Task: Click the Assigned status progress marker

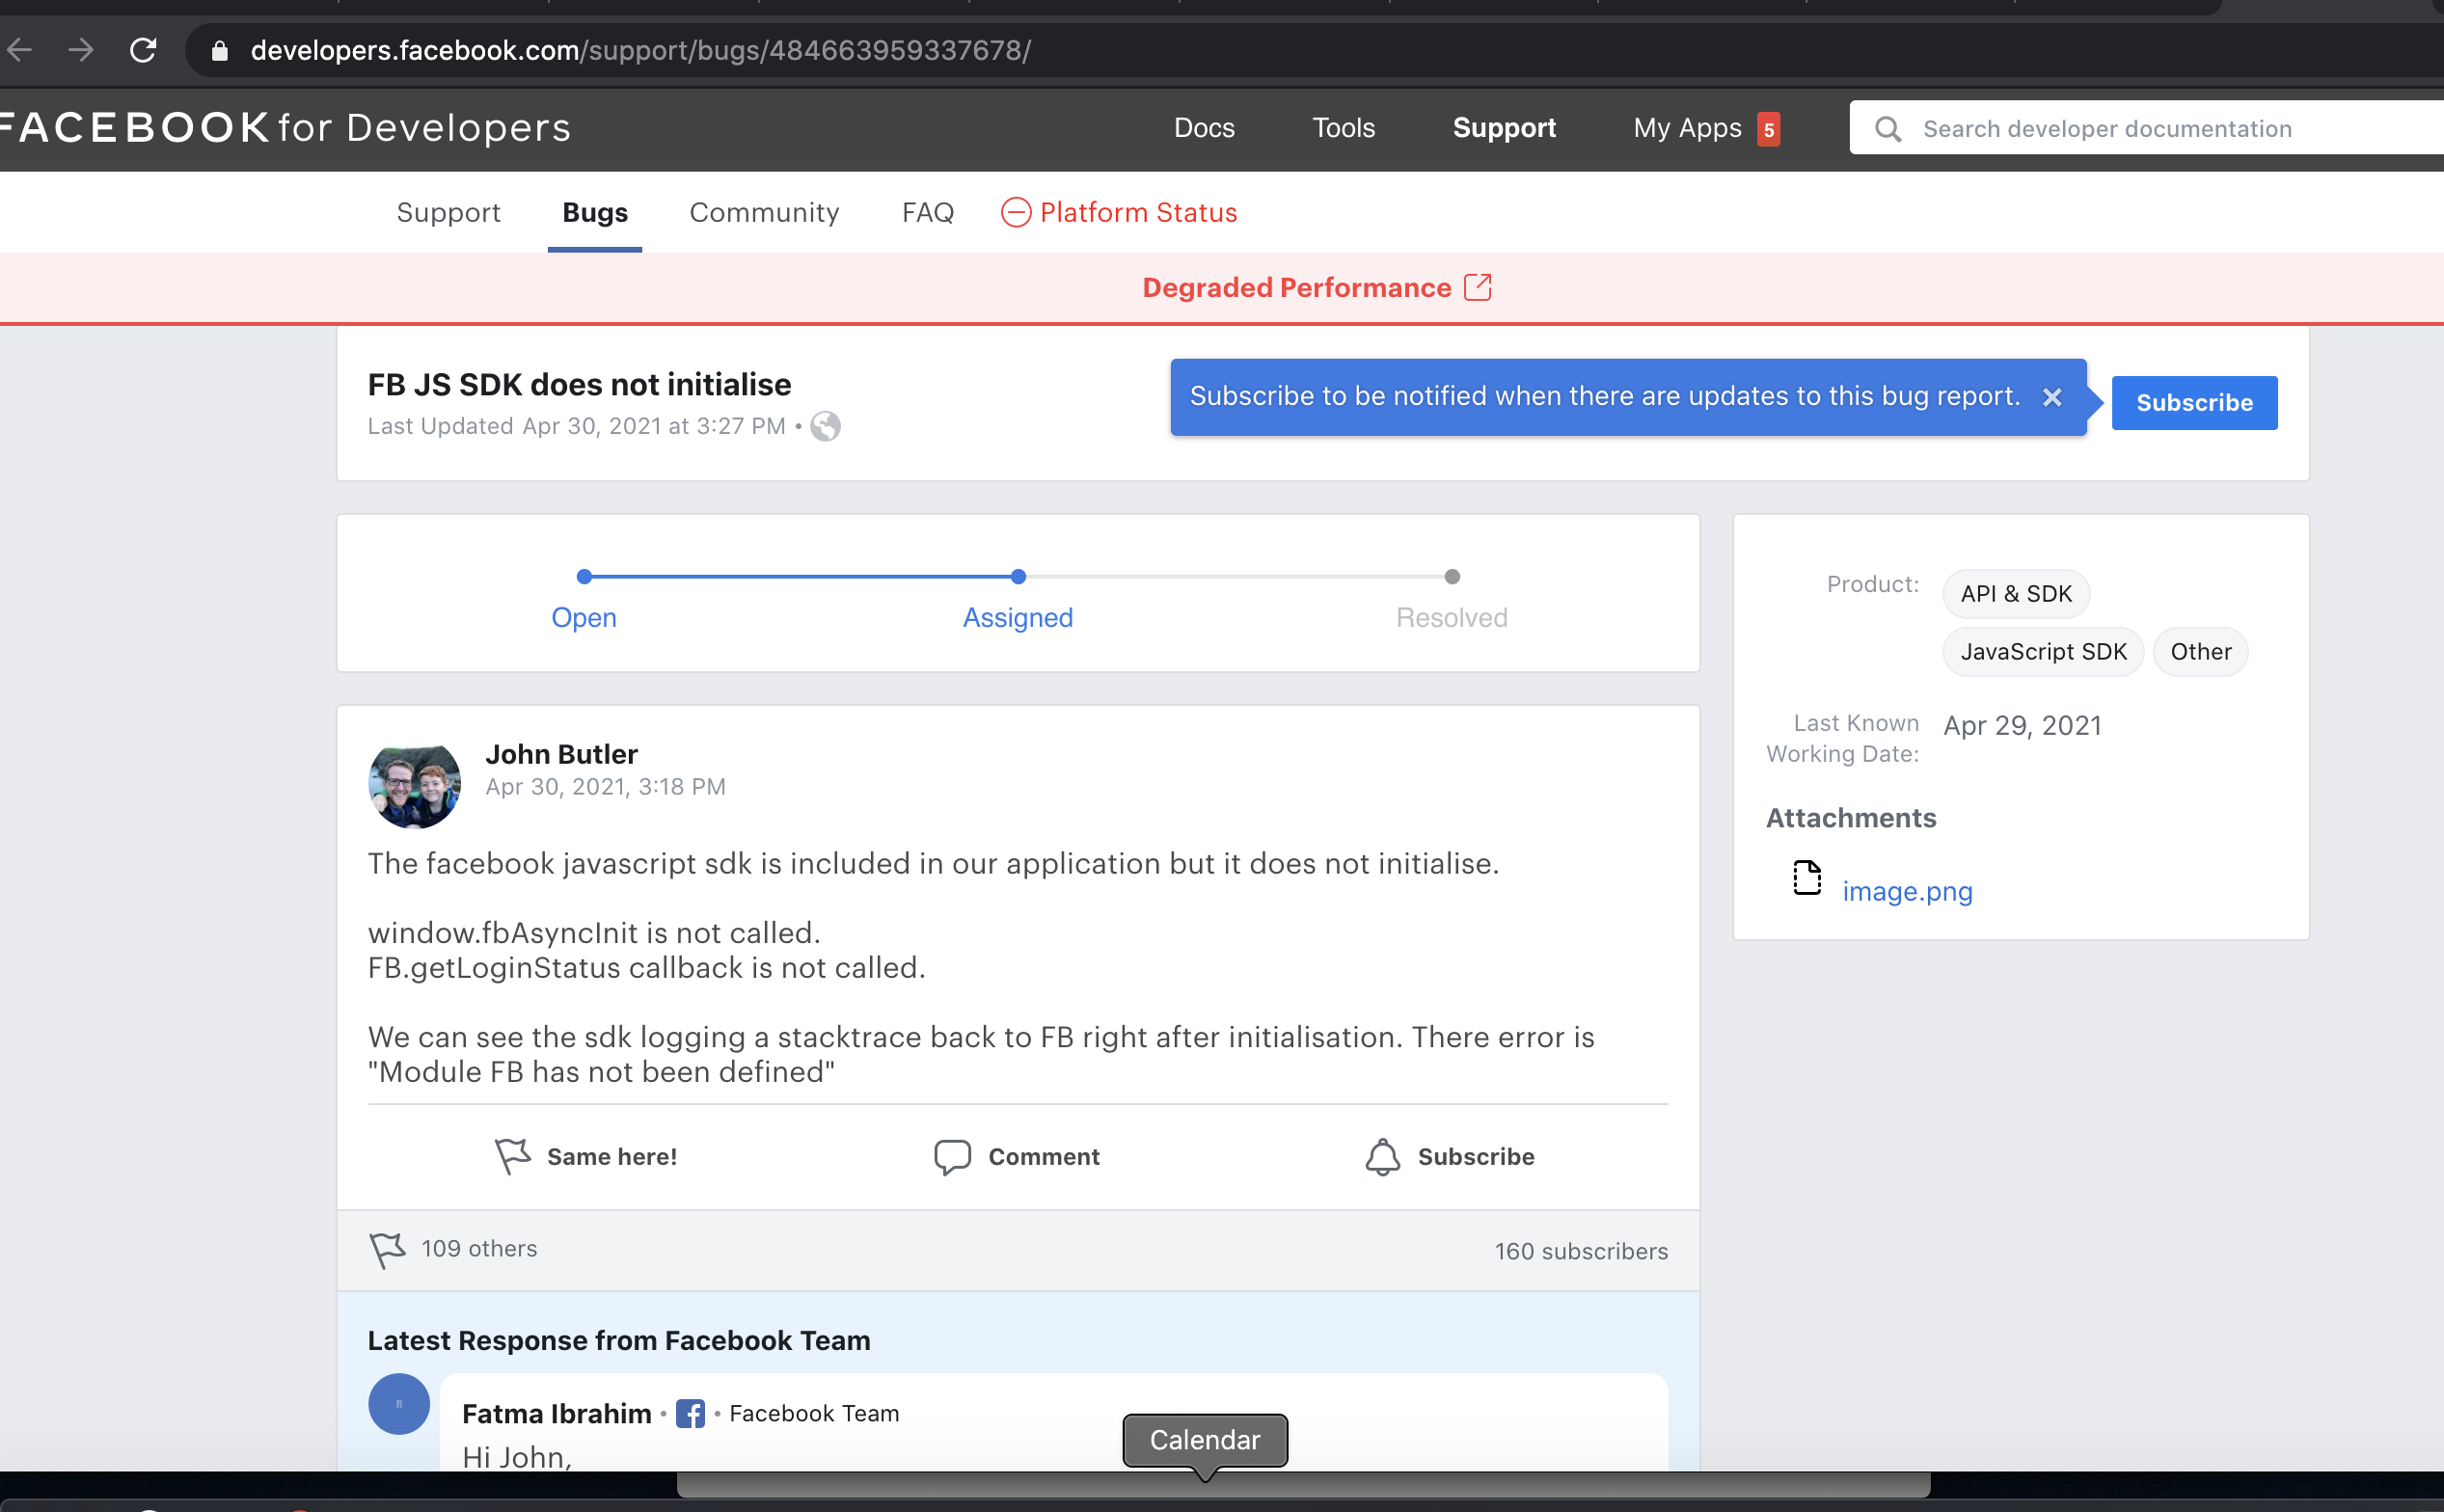Action: (x=1018, y=577)
